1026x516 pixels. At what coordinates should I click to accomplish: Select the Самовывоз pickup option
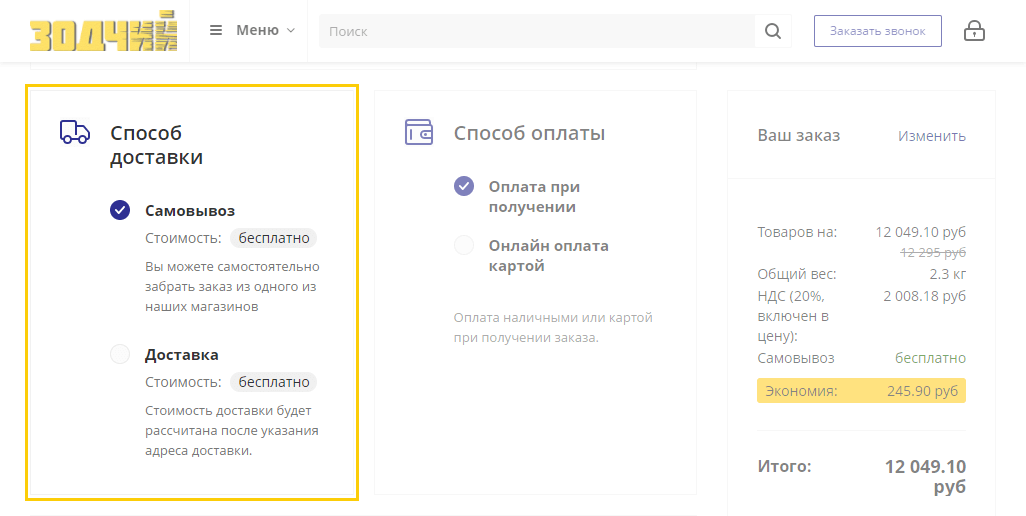coord(120,210)
